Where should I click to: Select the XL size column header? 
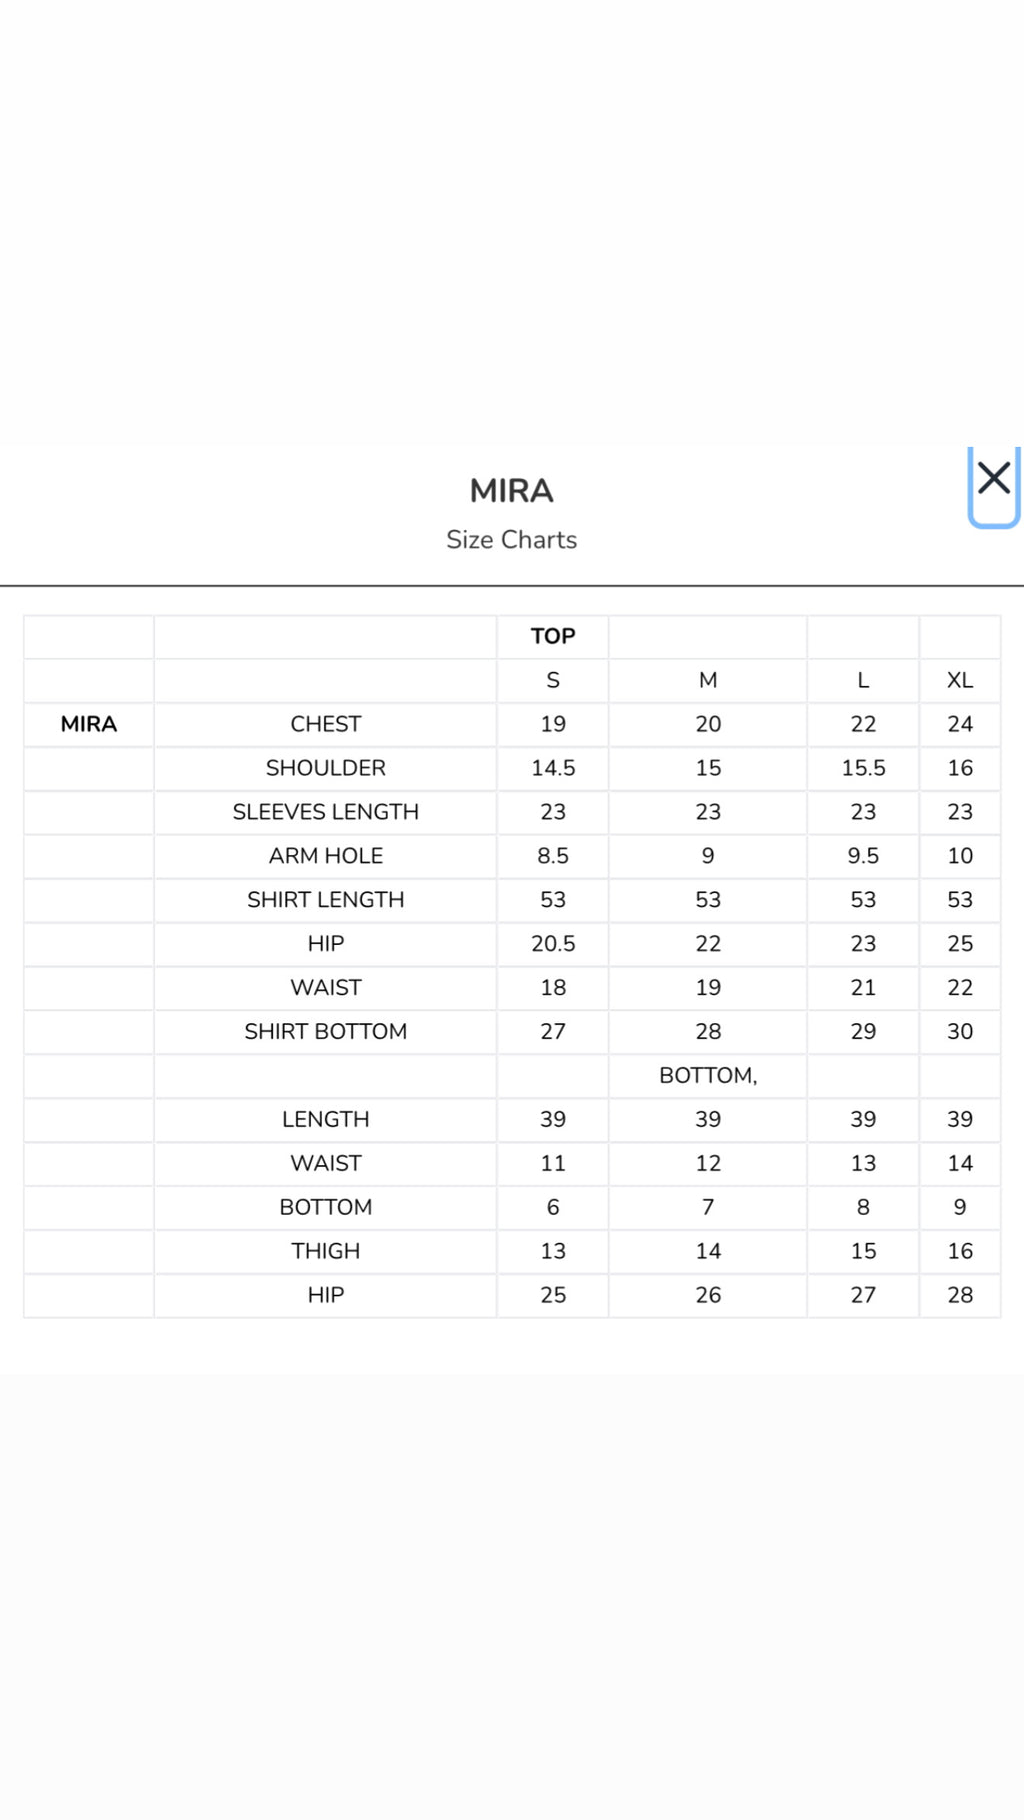pos(960,680)
